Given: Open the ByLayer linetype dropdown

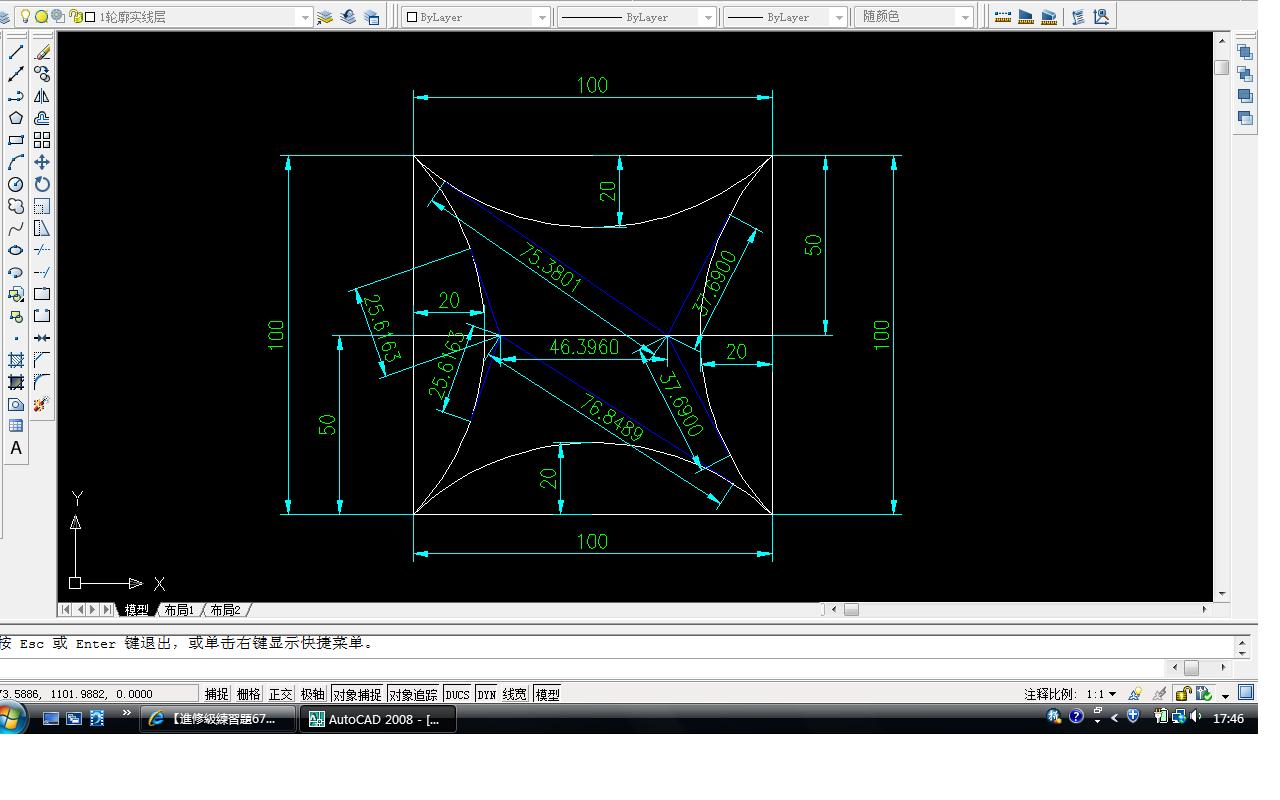Looking at the screenshot, I should click(708, 17).
